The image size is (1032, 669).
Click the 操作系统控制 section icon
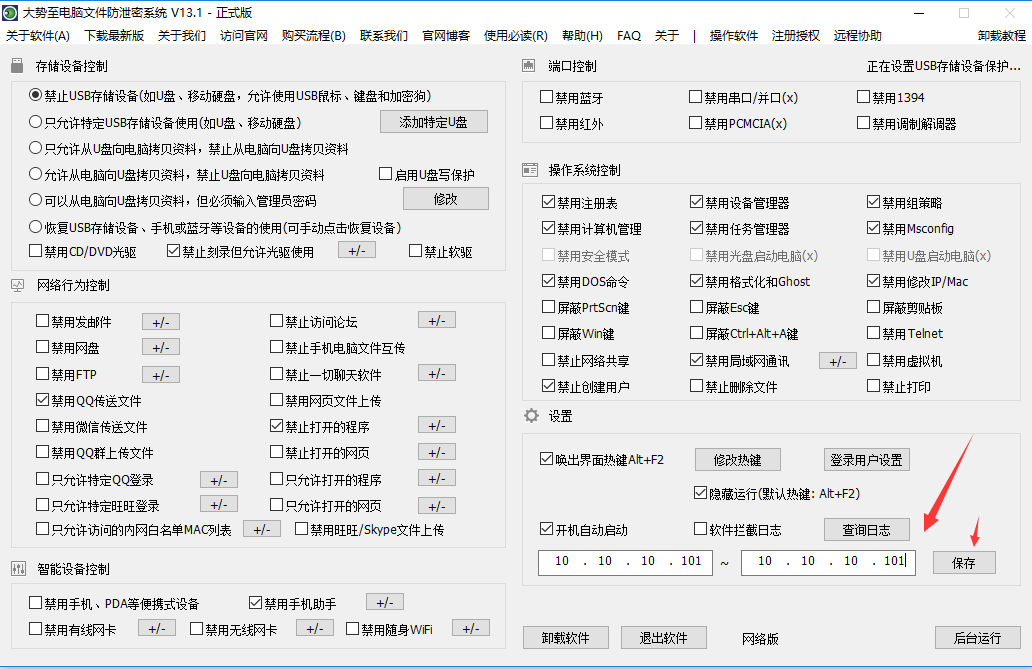point(530,170)
